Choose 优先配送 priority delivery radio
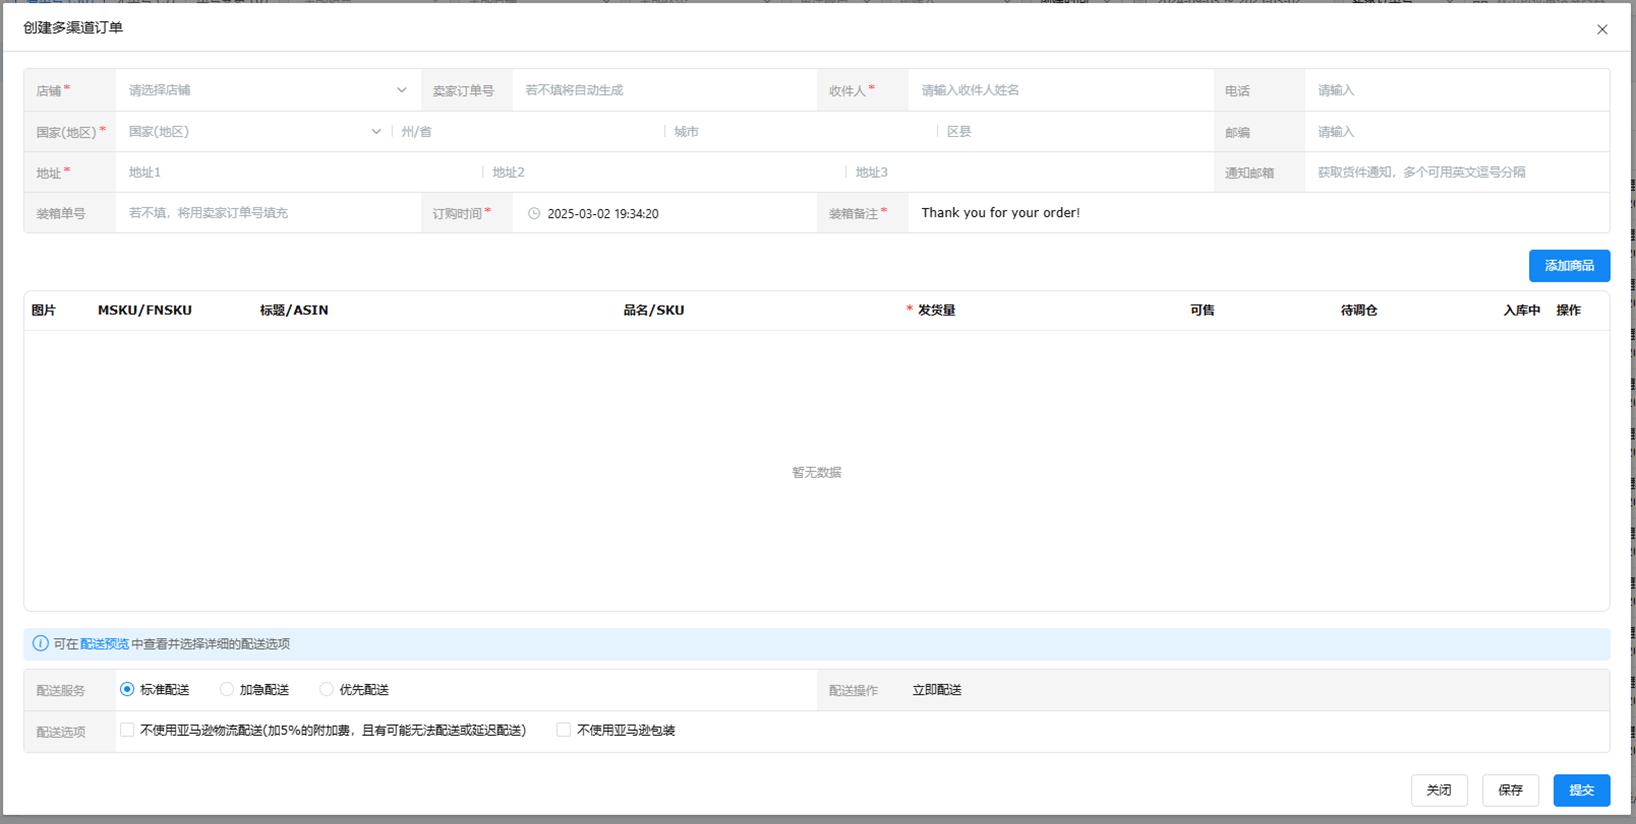Image resolution: width=1636 pixels, height=824 pixels. tap(326, 689)
